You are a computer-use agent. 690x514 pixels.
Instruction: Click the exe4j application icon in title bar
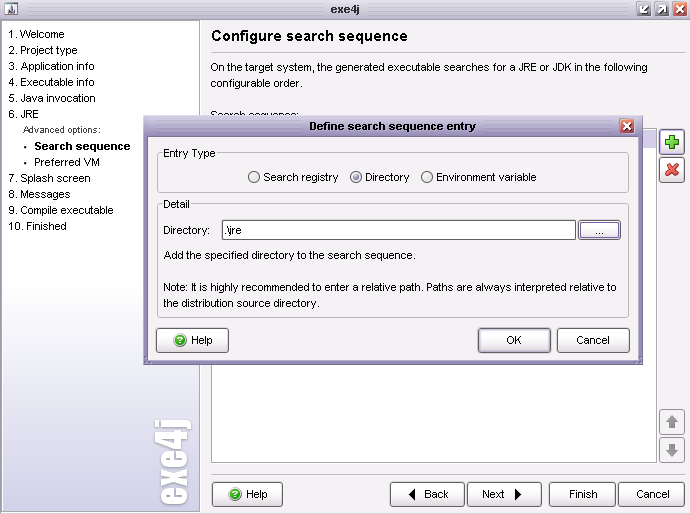tap(12, 9)
